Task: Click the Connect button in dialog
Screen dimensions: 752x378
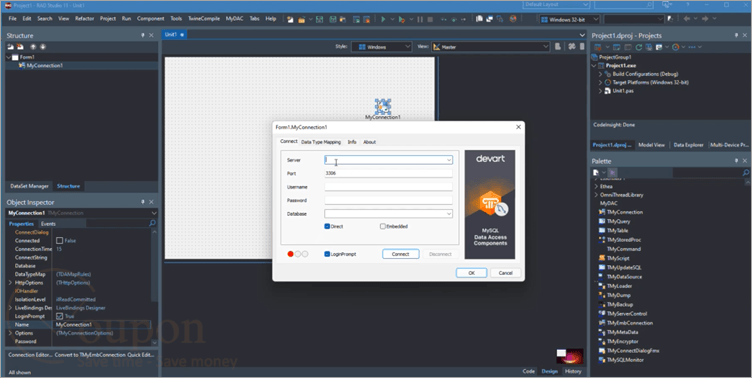Action: point(400,254)
